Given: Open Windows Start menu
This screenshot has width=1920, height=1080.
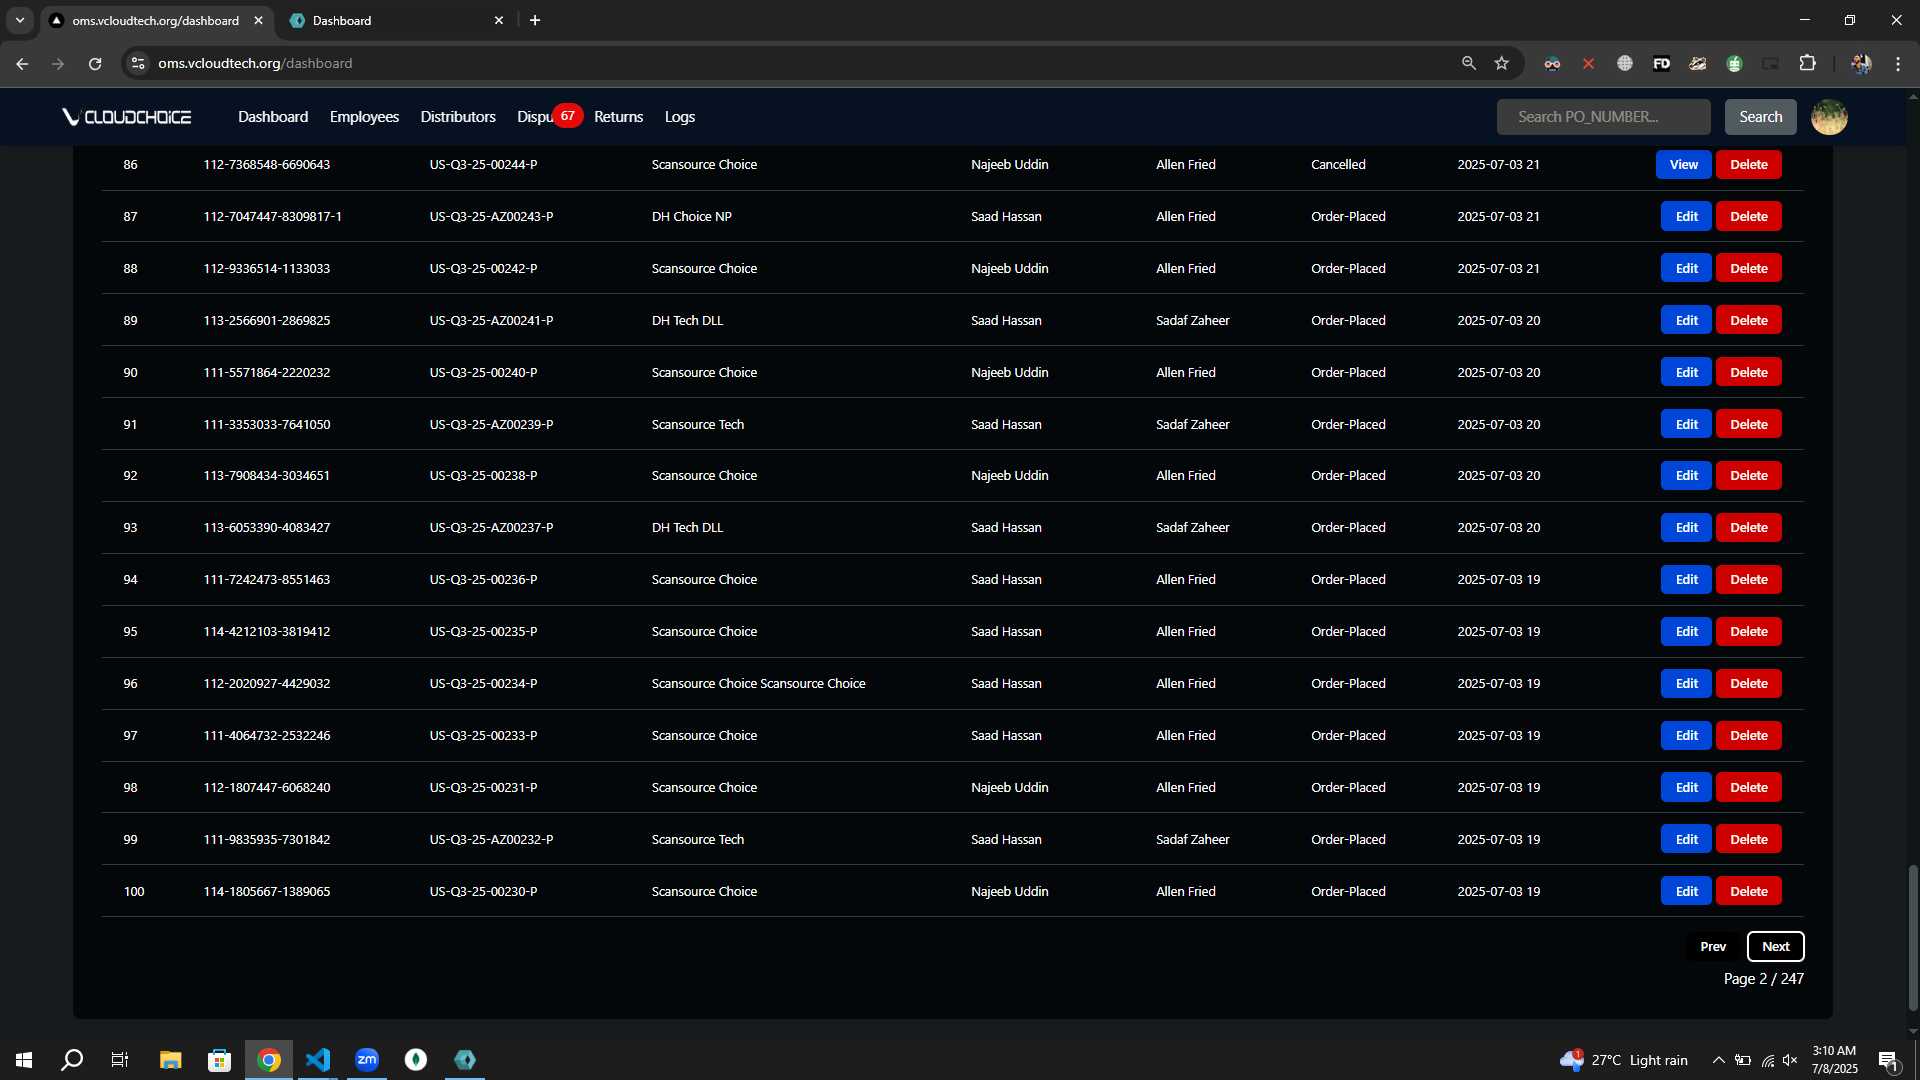Looking at the screenshot, I should [x=24, y=1060].
